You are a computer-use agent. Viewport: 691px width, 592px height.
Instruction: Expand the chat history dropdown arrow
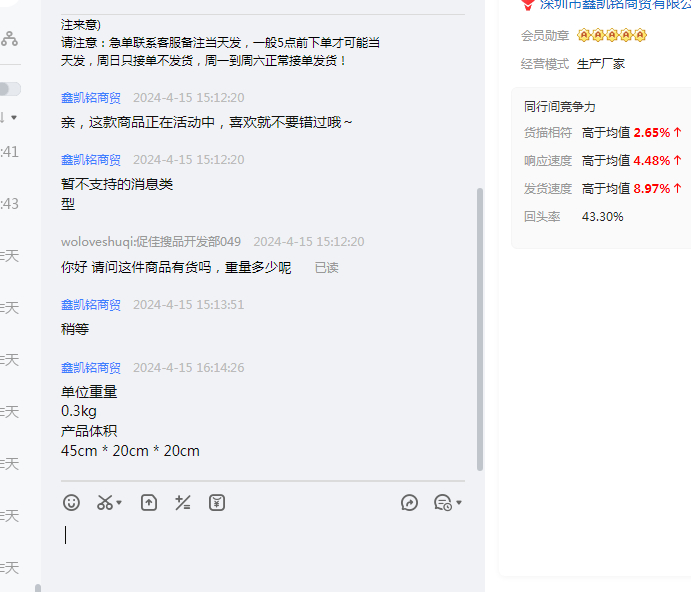(459, 503)
